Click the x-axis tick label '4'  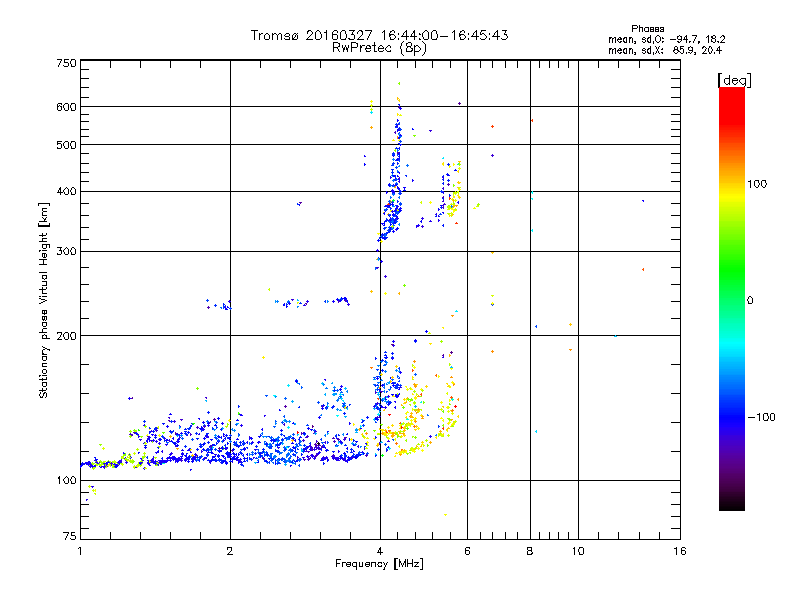point(380,551)
